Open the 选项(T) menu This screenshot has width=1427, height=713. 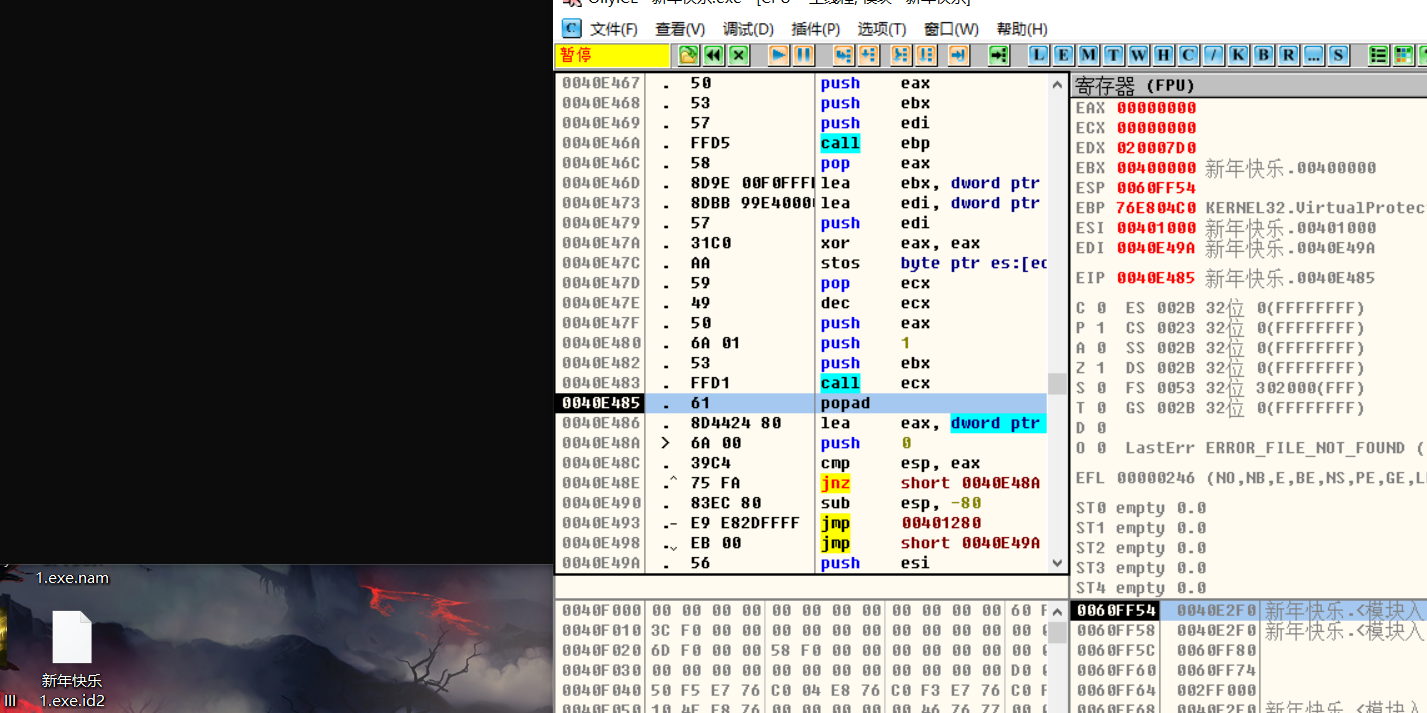881,29
